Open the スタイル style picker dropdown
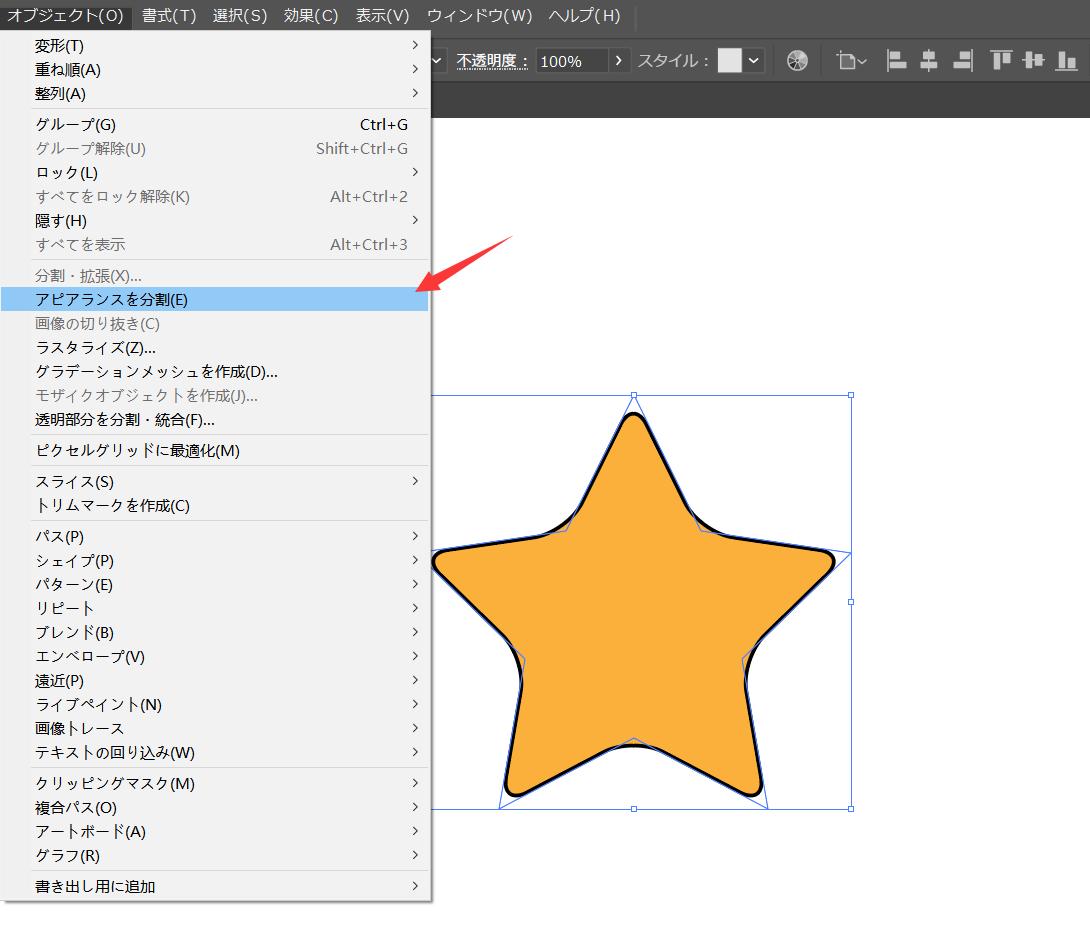 pyautogui.click(x=754, y=61)
